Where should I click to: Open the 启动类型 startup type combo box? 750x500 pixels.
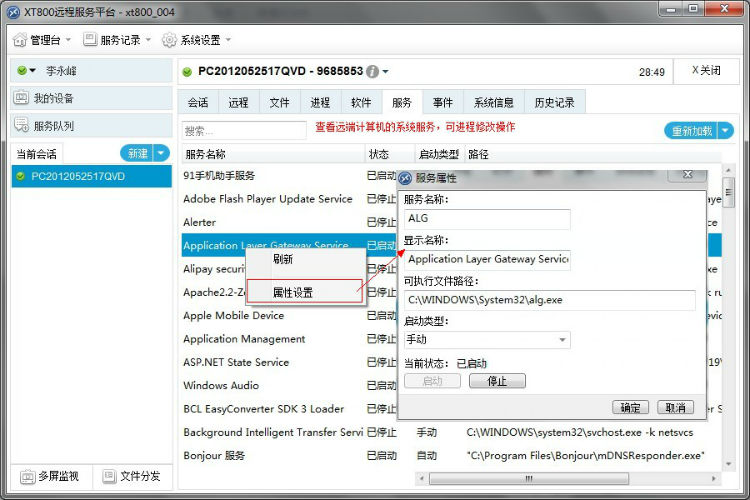click(486, 340)
